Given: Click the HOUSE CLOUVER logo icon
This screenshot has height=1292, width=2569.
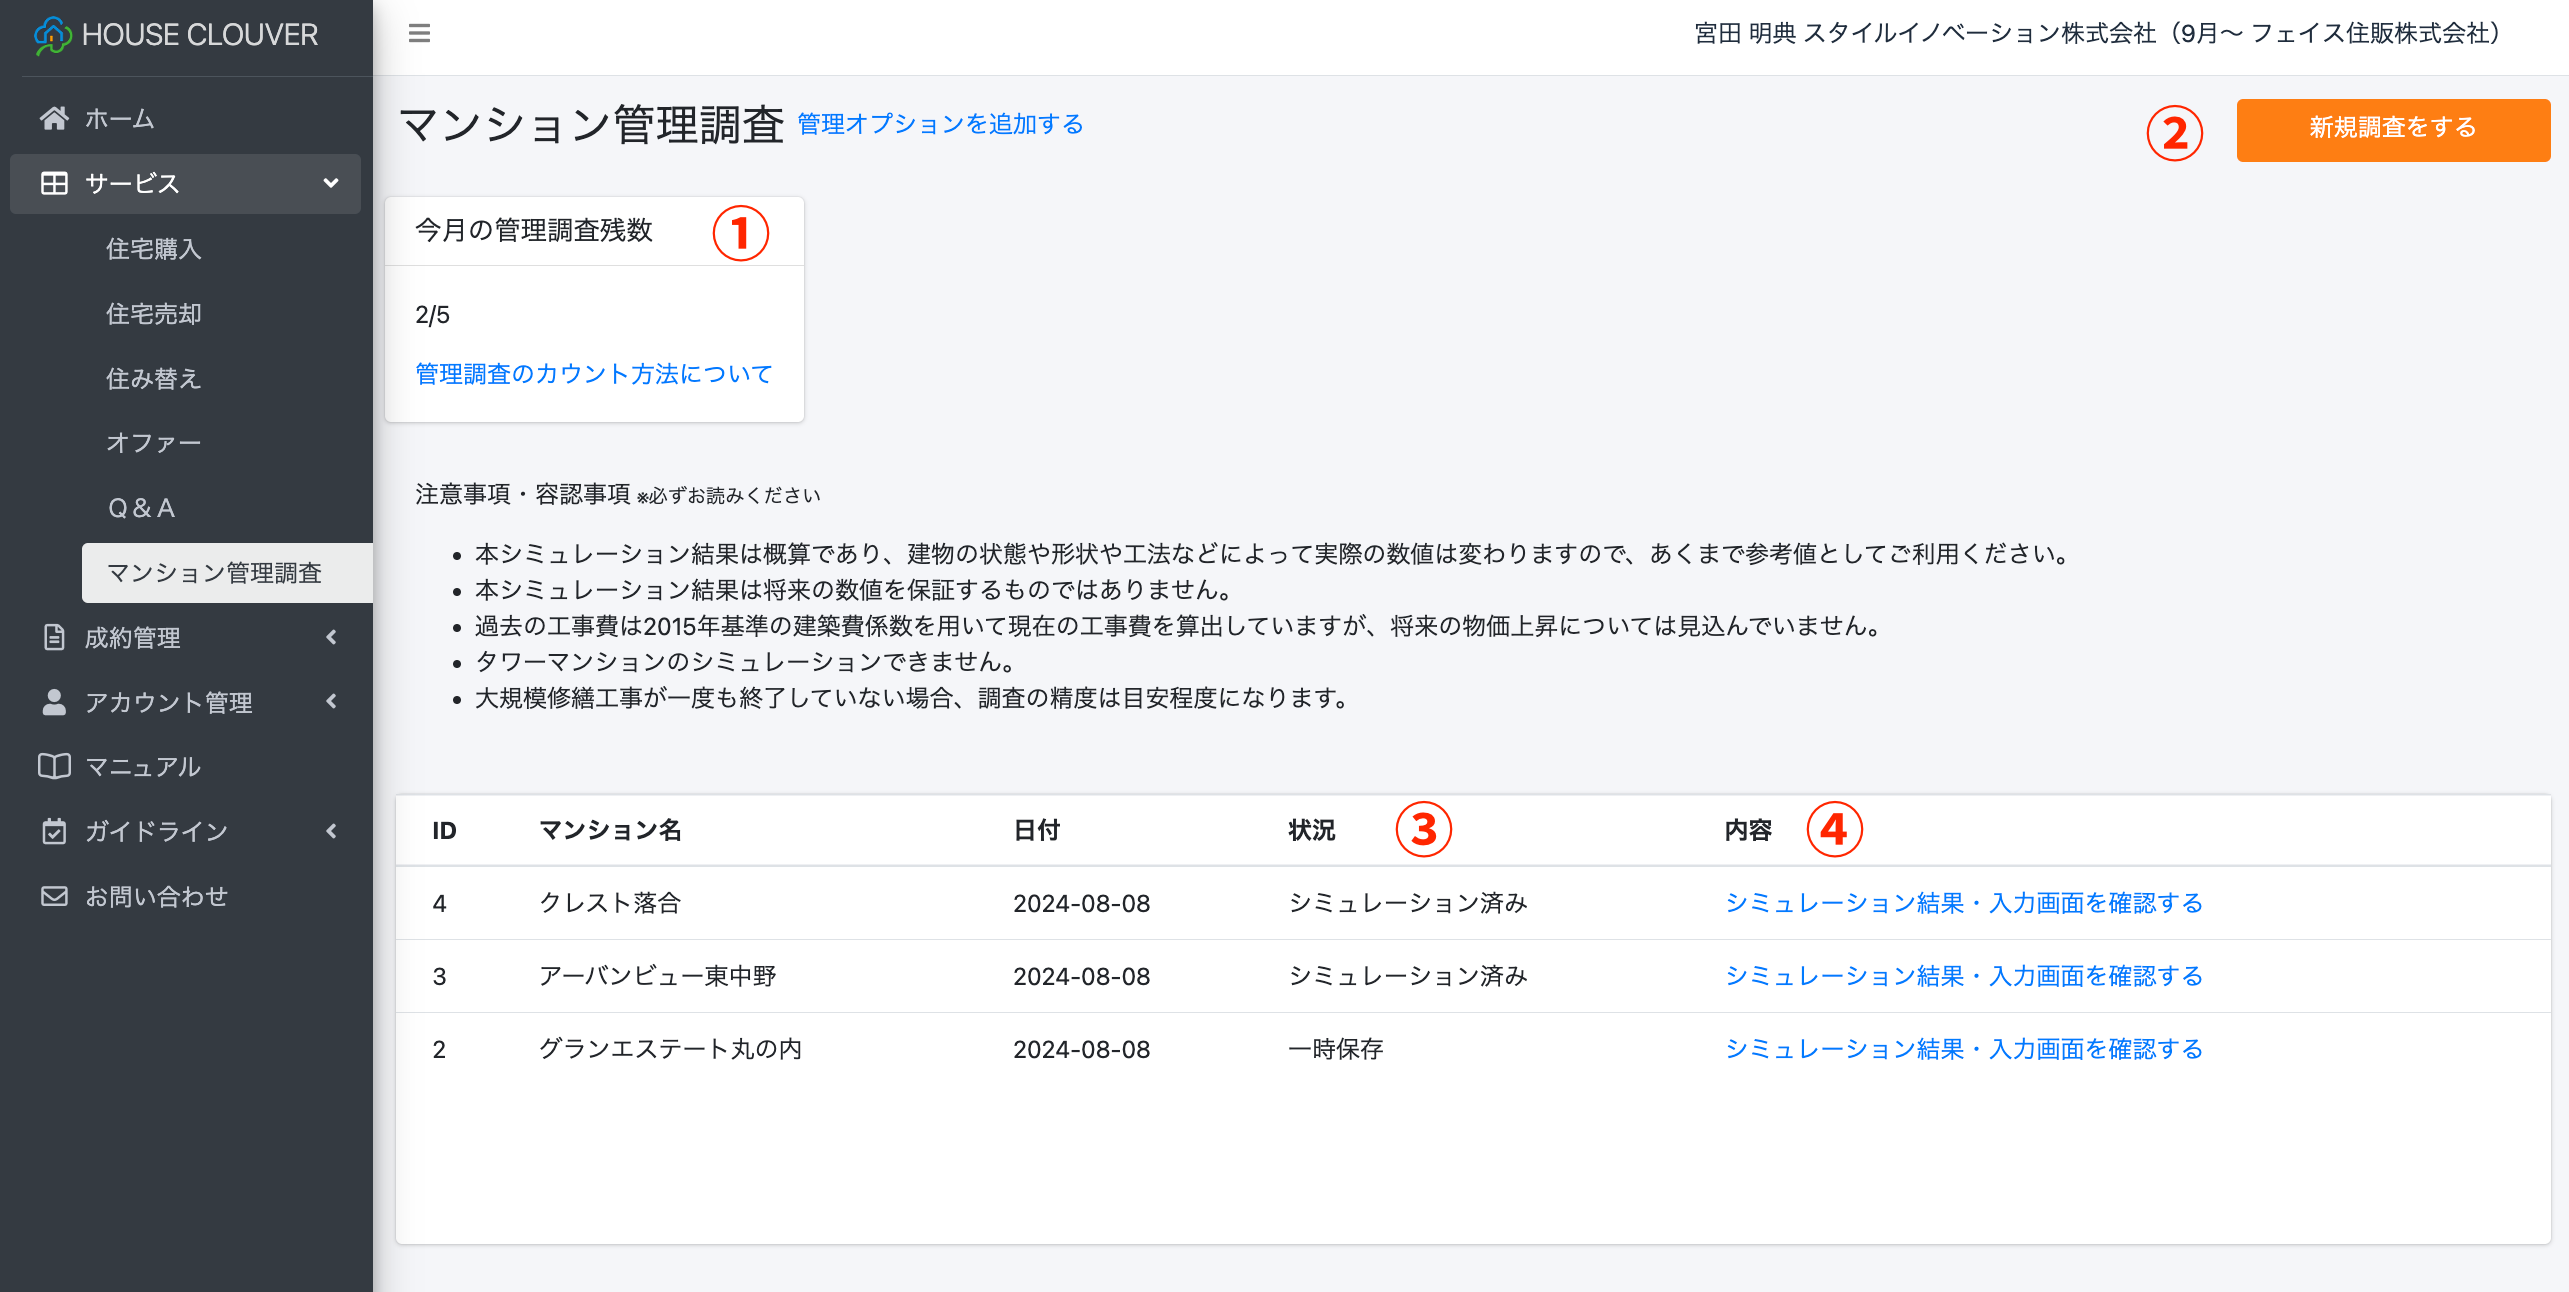Looking at the screenshot, I should (52, 35).
